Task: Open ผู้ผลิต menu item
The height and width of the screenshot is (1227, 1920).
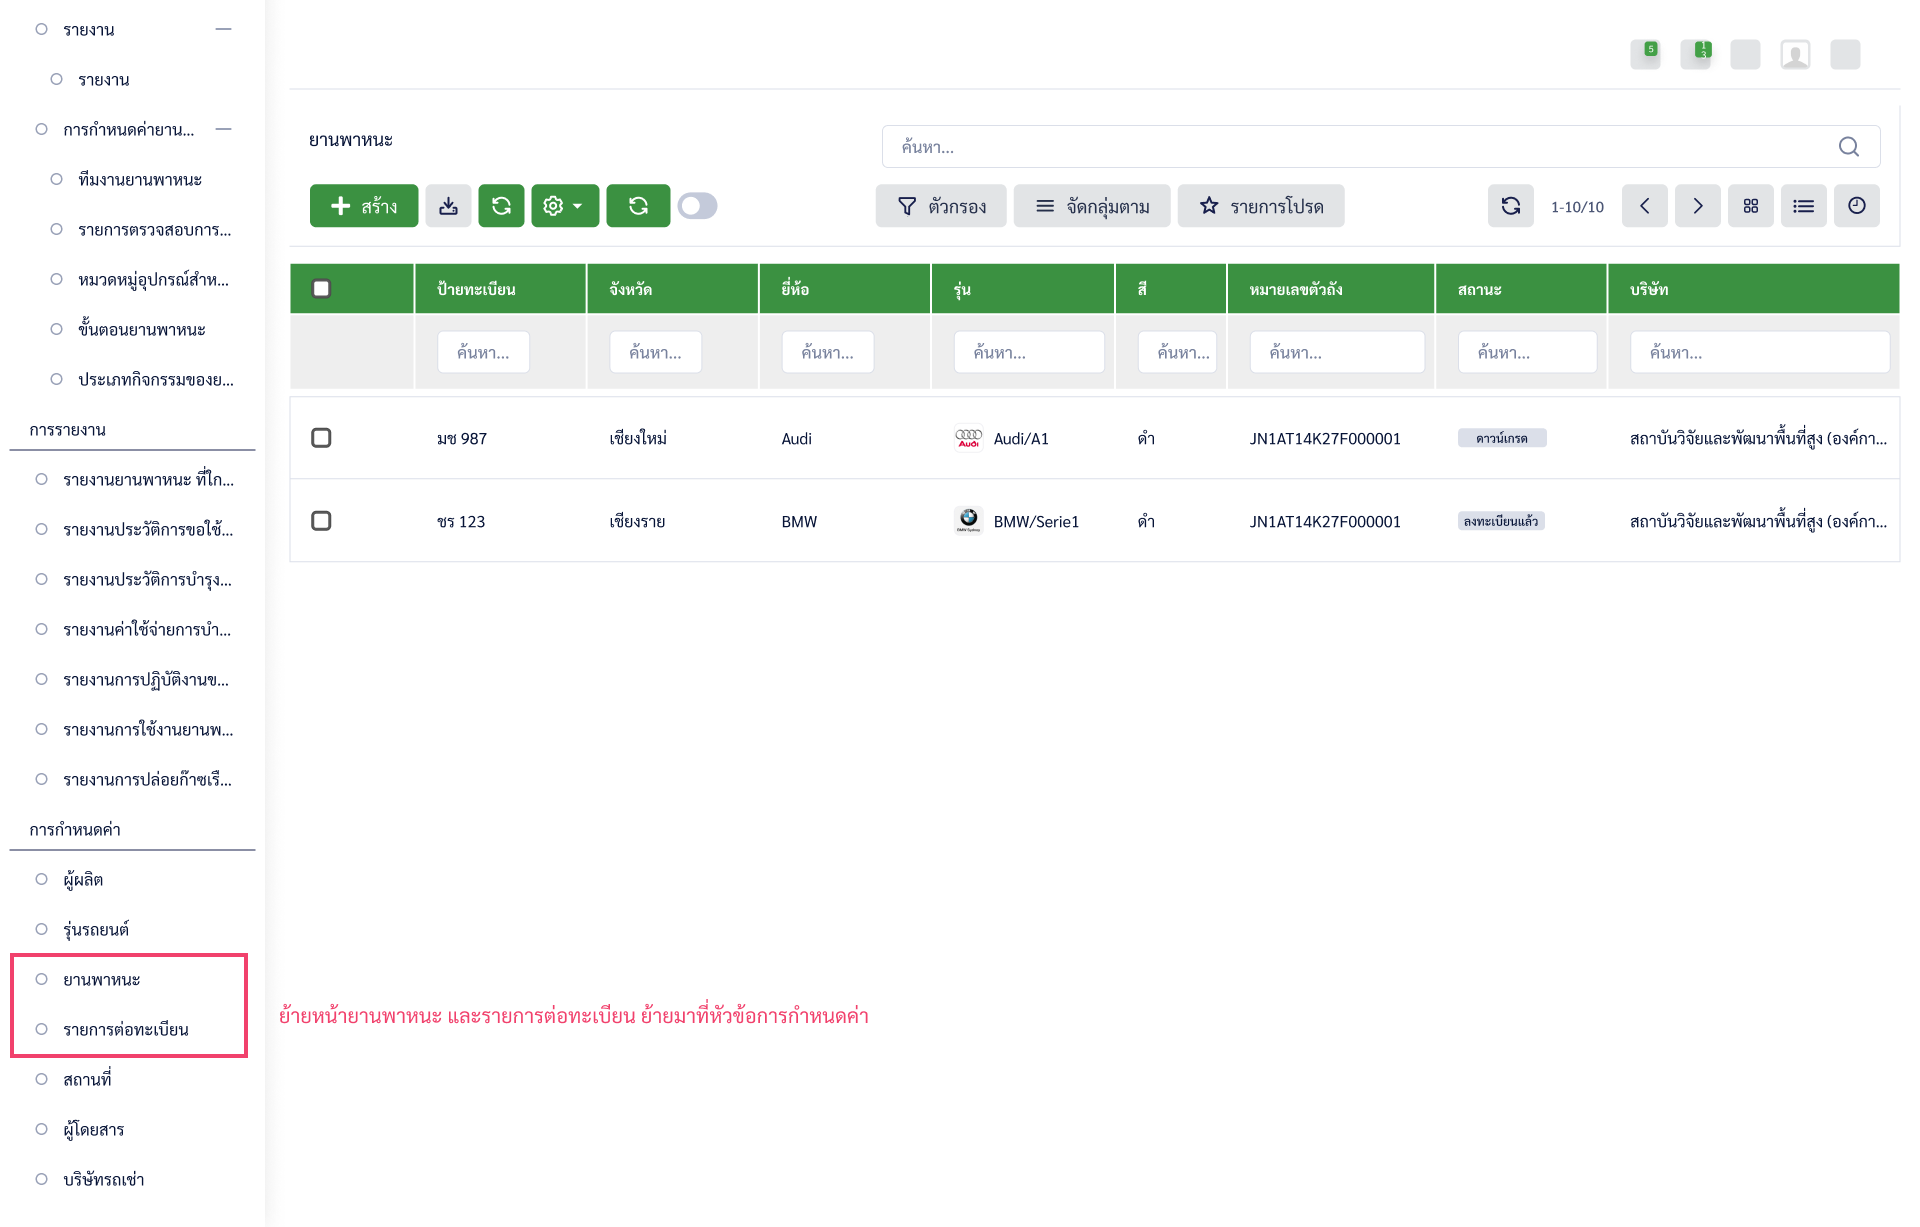Action: (x=83, y=880)
